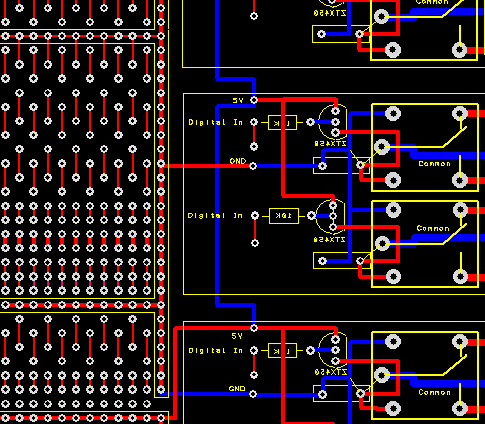Select the Common label of the relay beside the 10k transistor
485x424 pixels.
point(433,228)
